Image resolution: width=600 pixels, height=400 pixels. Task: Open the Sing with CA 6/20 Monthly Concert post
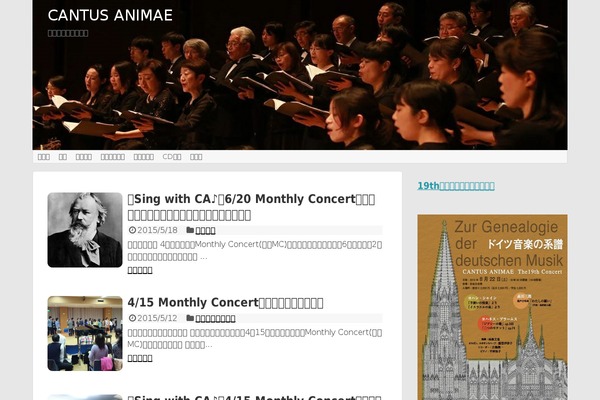(251, 207)
